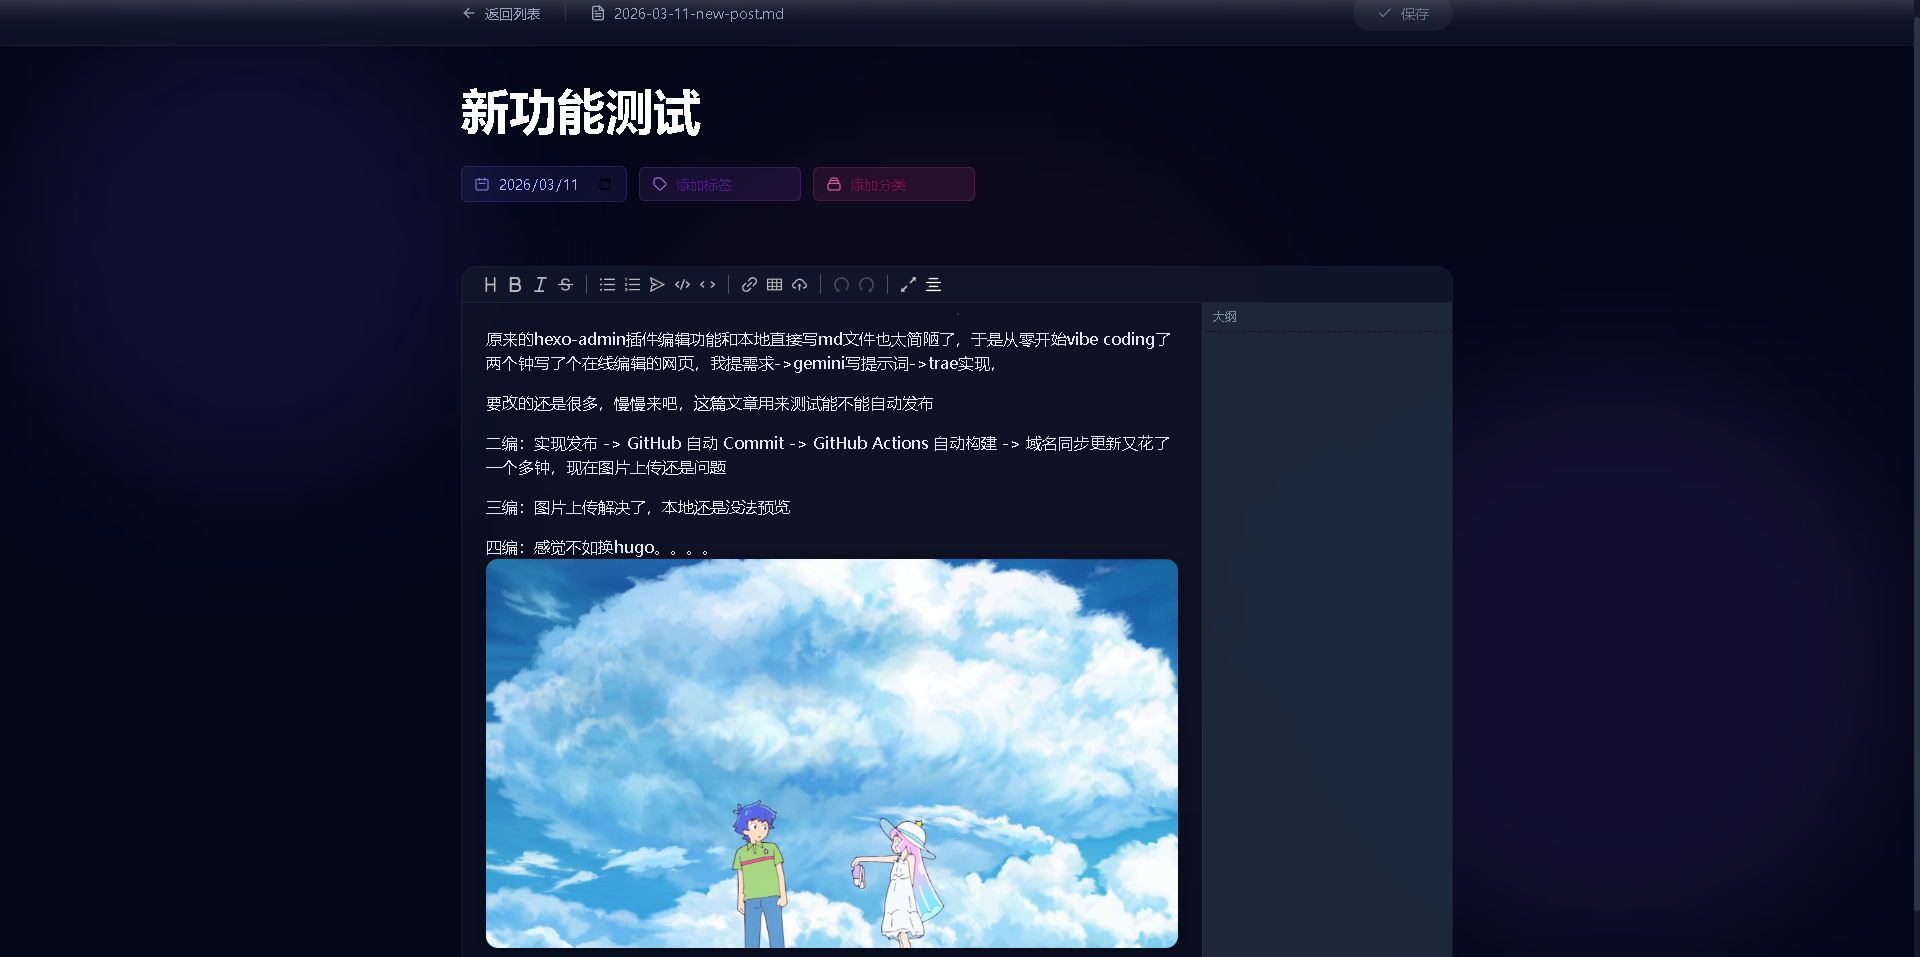Go back to the post list

coord(502,14)
